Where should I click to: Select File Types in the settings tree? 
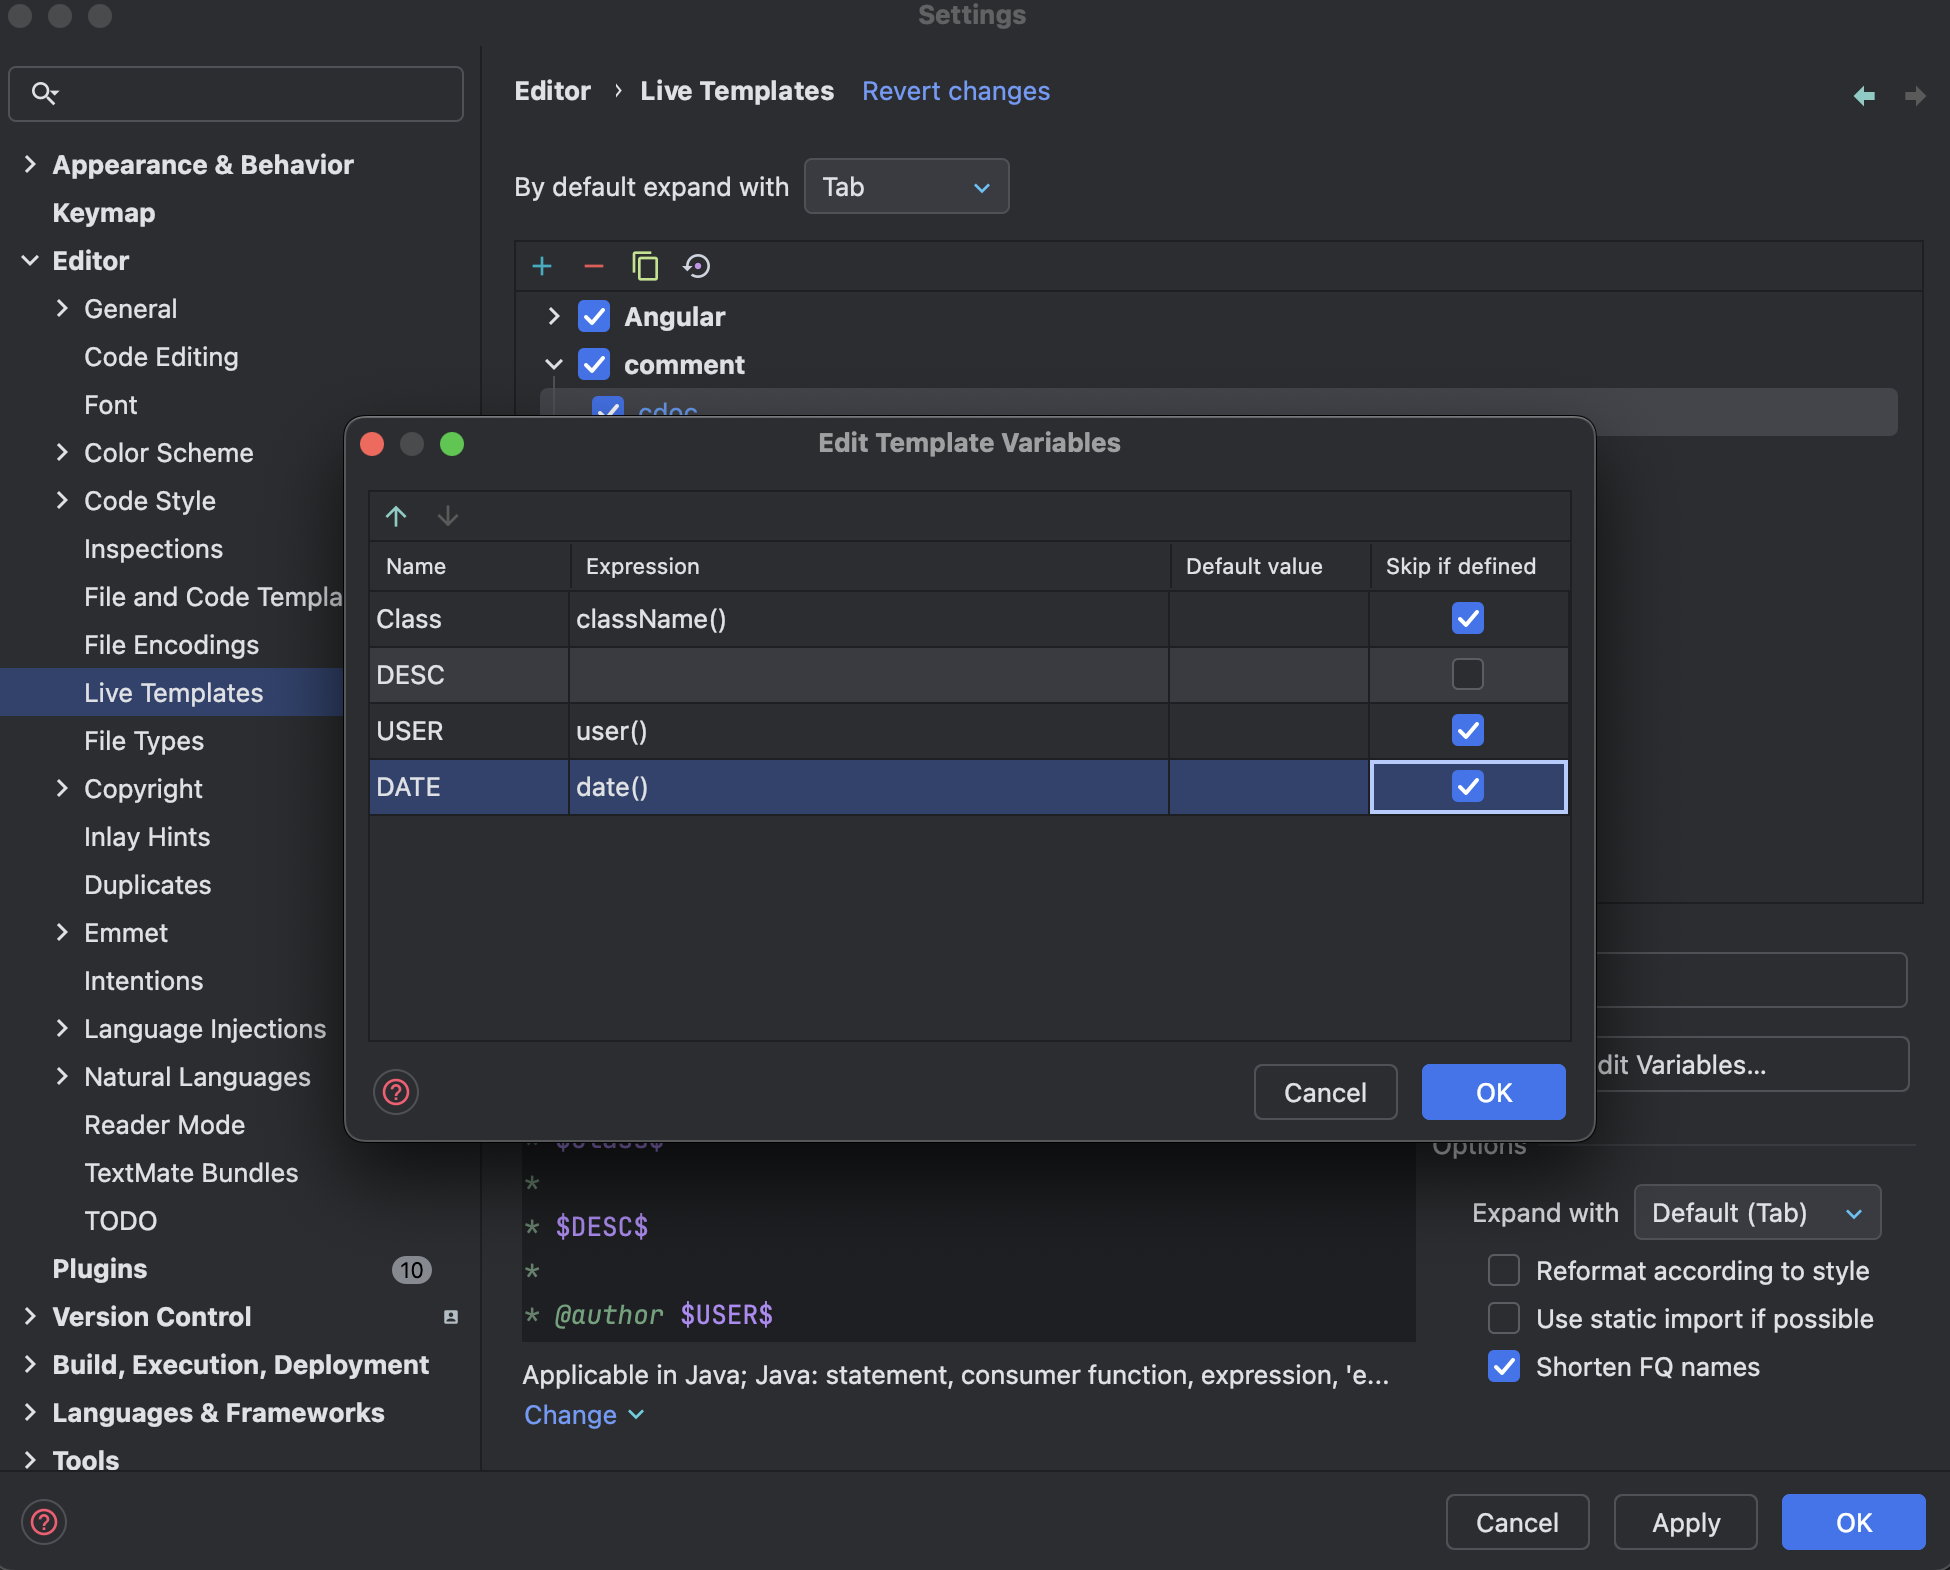point(144,741)
